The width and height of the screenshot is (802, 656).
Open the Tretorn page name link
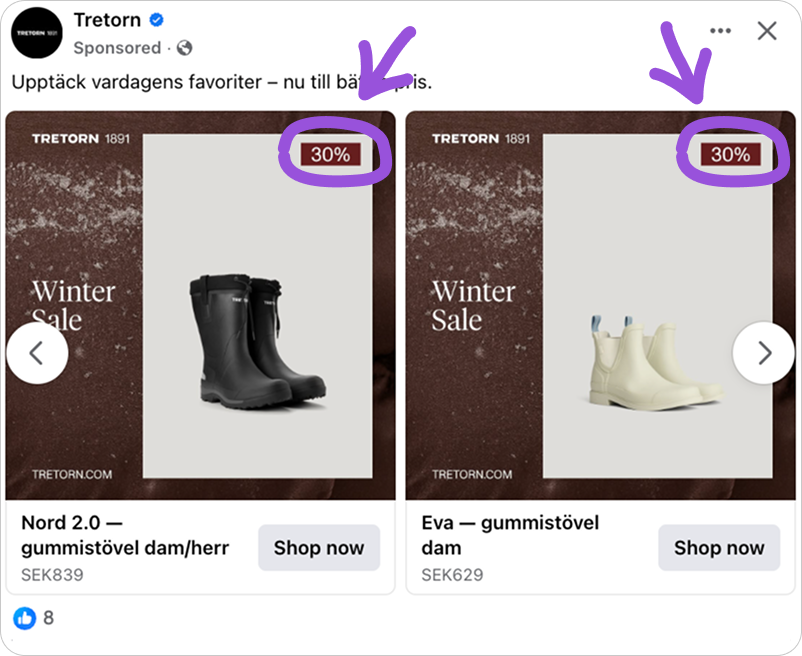pyautogui.click(x=105, y=20)
